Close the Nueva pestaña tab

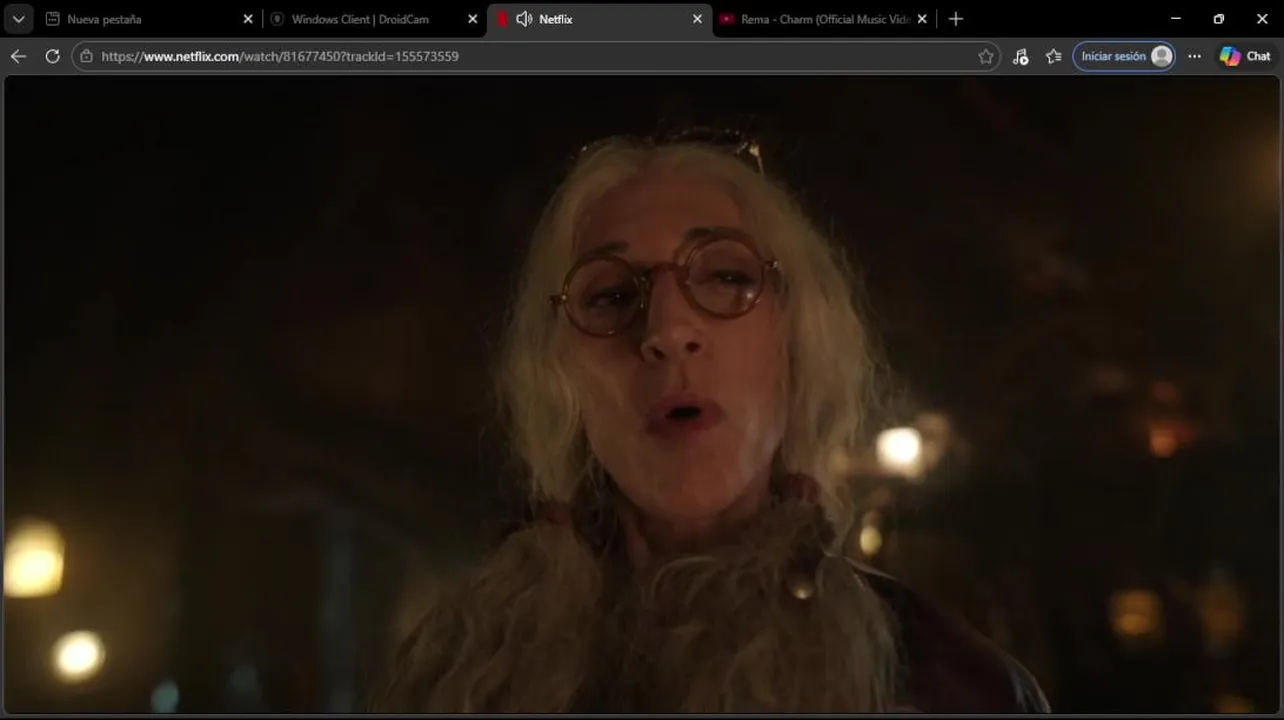pos(248,19)
